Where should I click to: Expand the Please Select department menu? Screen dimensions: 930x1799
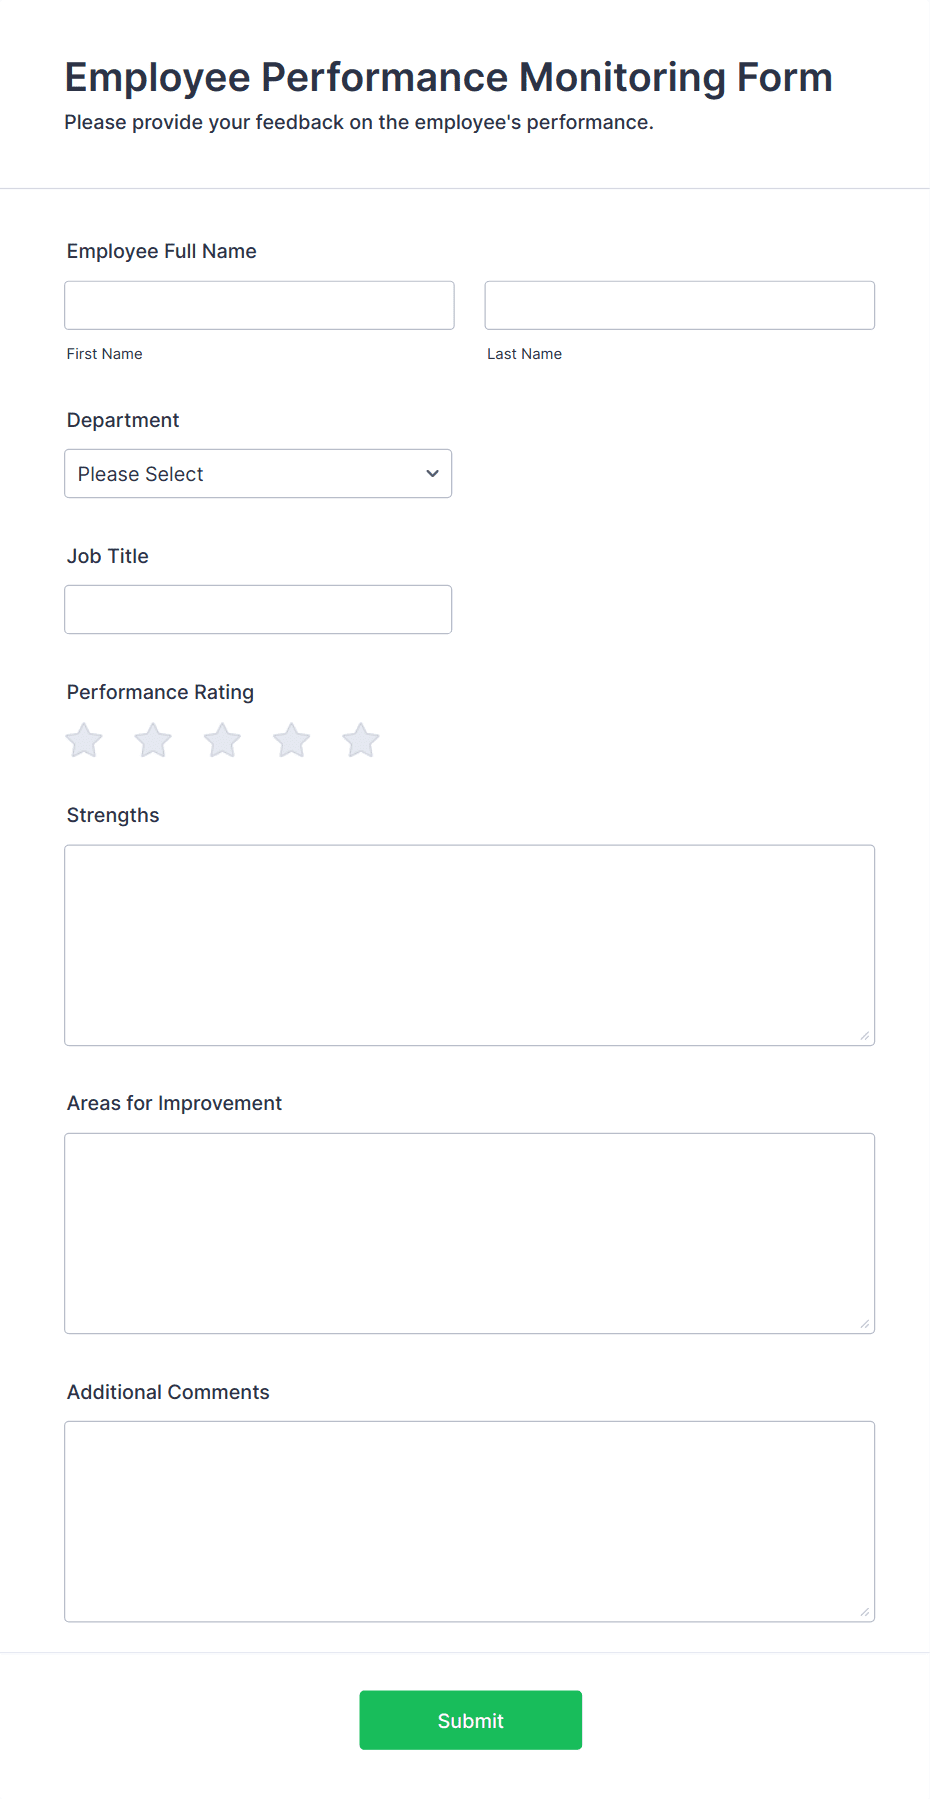258,473
